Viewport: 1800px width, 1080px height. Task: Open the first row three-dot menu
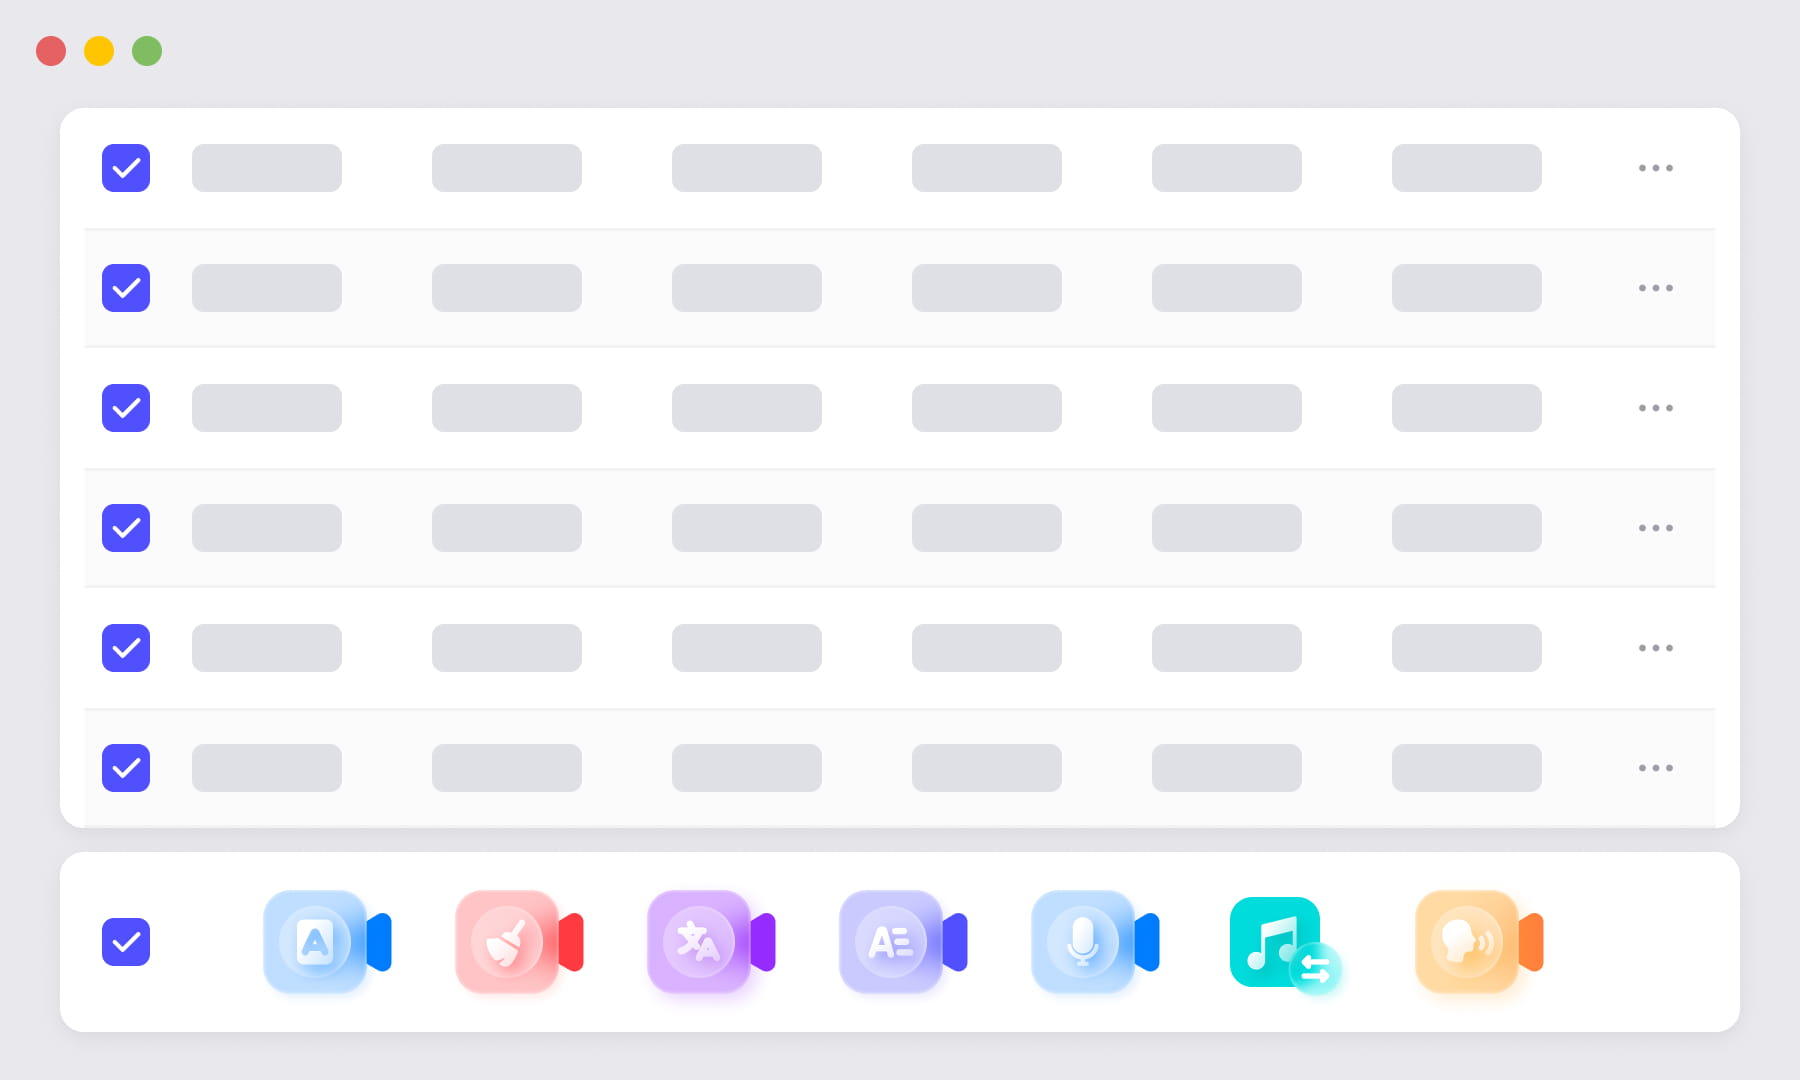point(1656,168)
